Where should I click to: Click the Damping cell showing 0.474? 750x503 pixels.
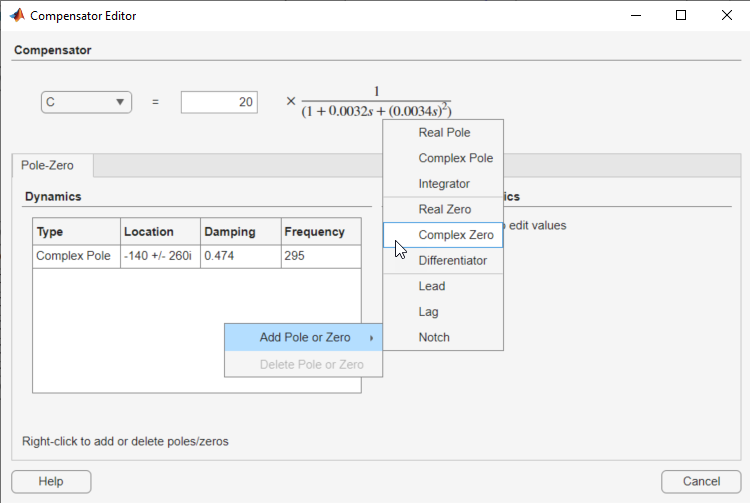pos(240,257)
